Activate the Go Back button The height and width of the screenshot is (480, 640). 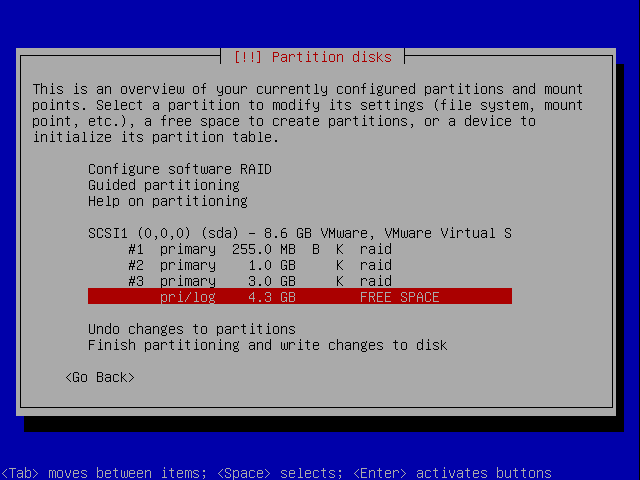(x=100, y=377)
